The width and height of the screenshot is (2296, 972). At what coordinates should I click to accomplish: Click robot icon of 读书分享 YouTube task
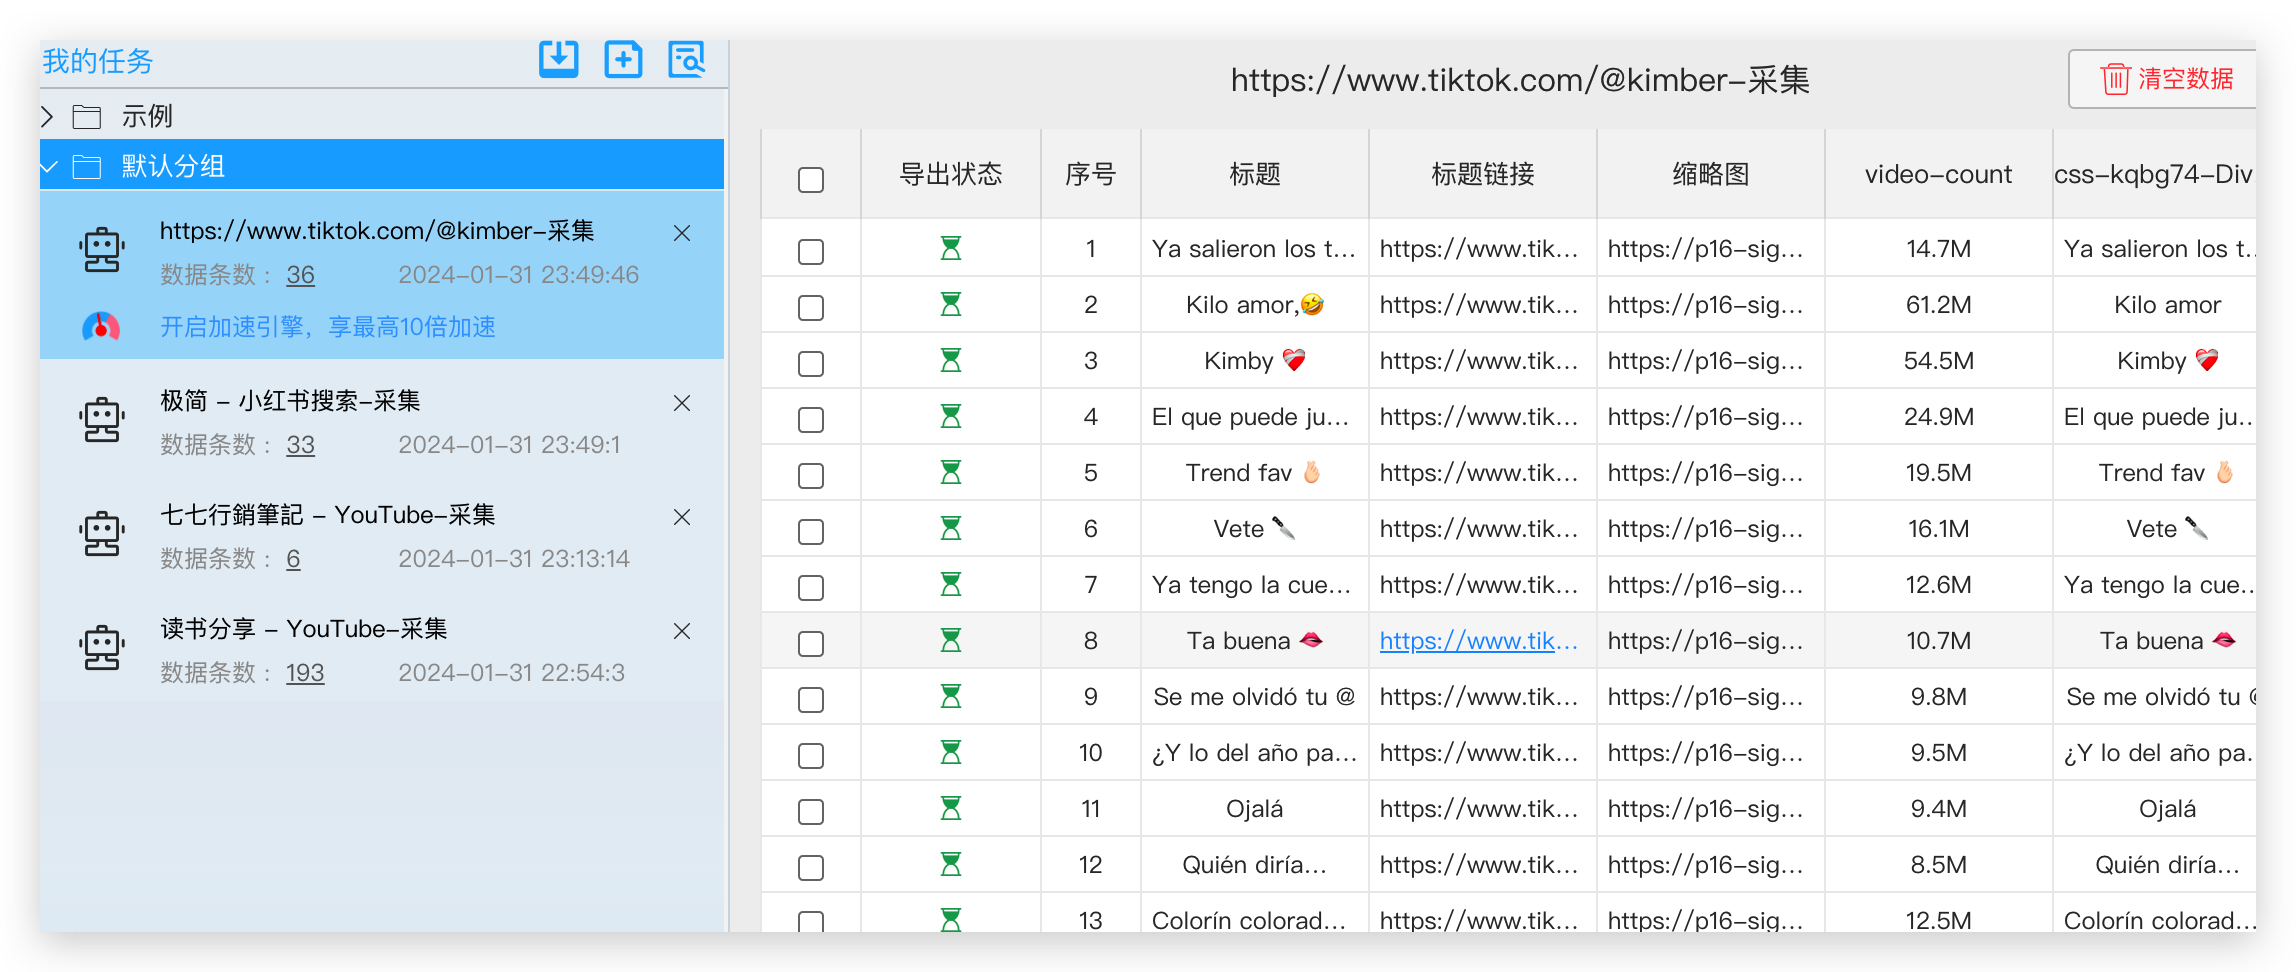click(102, 648)
